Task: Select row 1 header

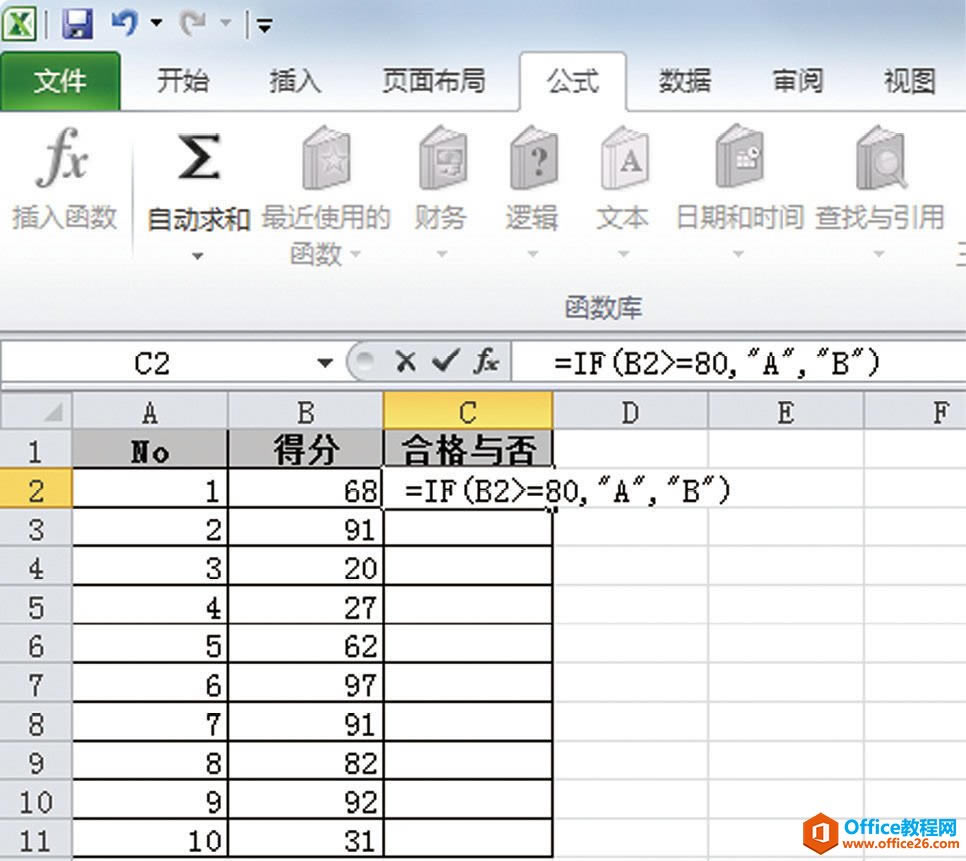Action: tap(36, 450)
